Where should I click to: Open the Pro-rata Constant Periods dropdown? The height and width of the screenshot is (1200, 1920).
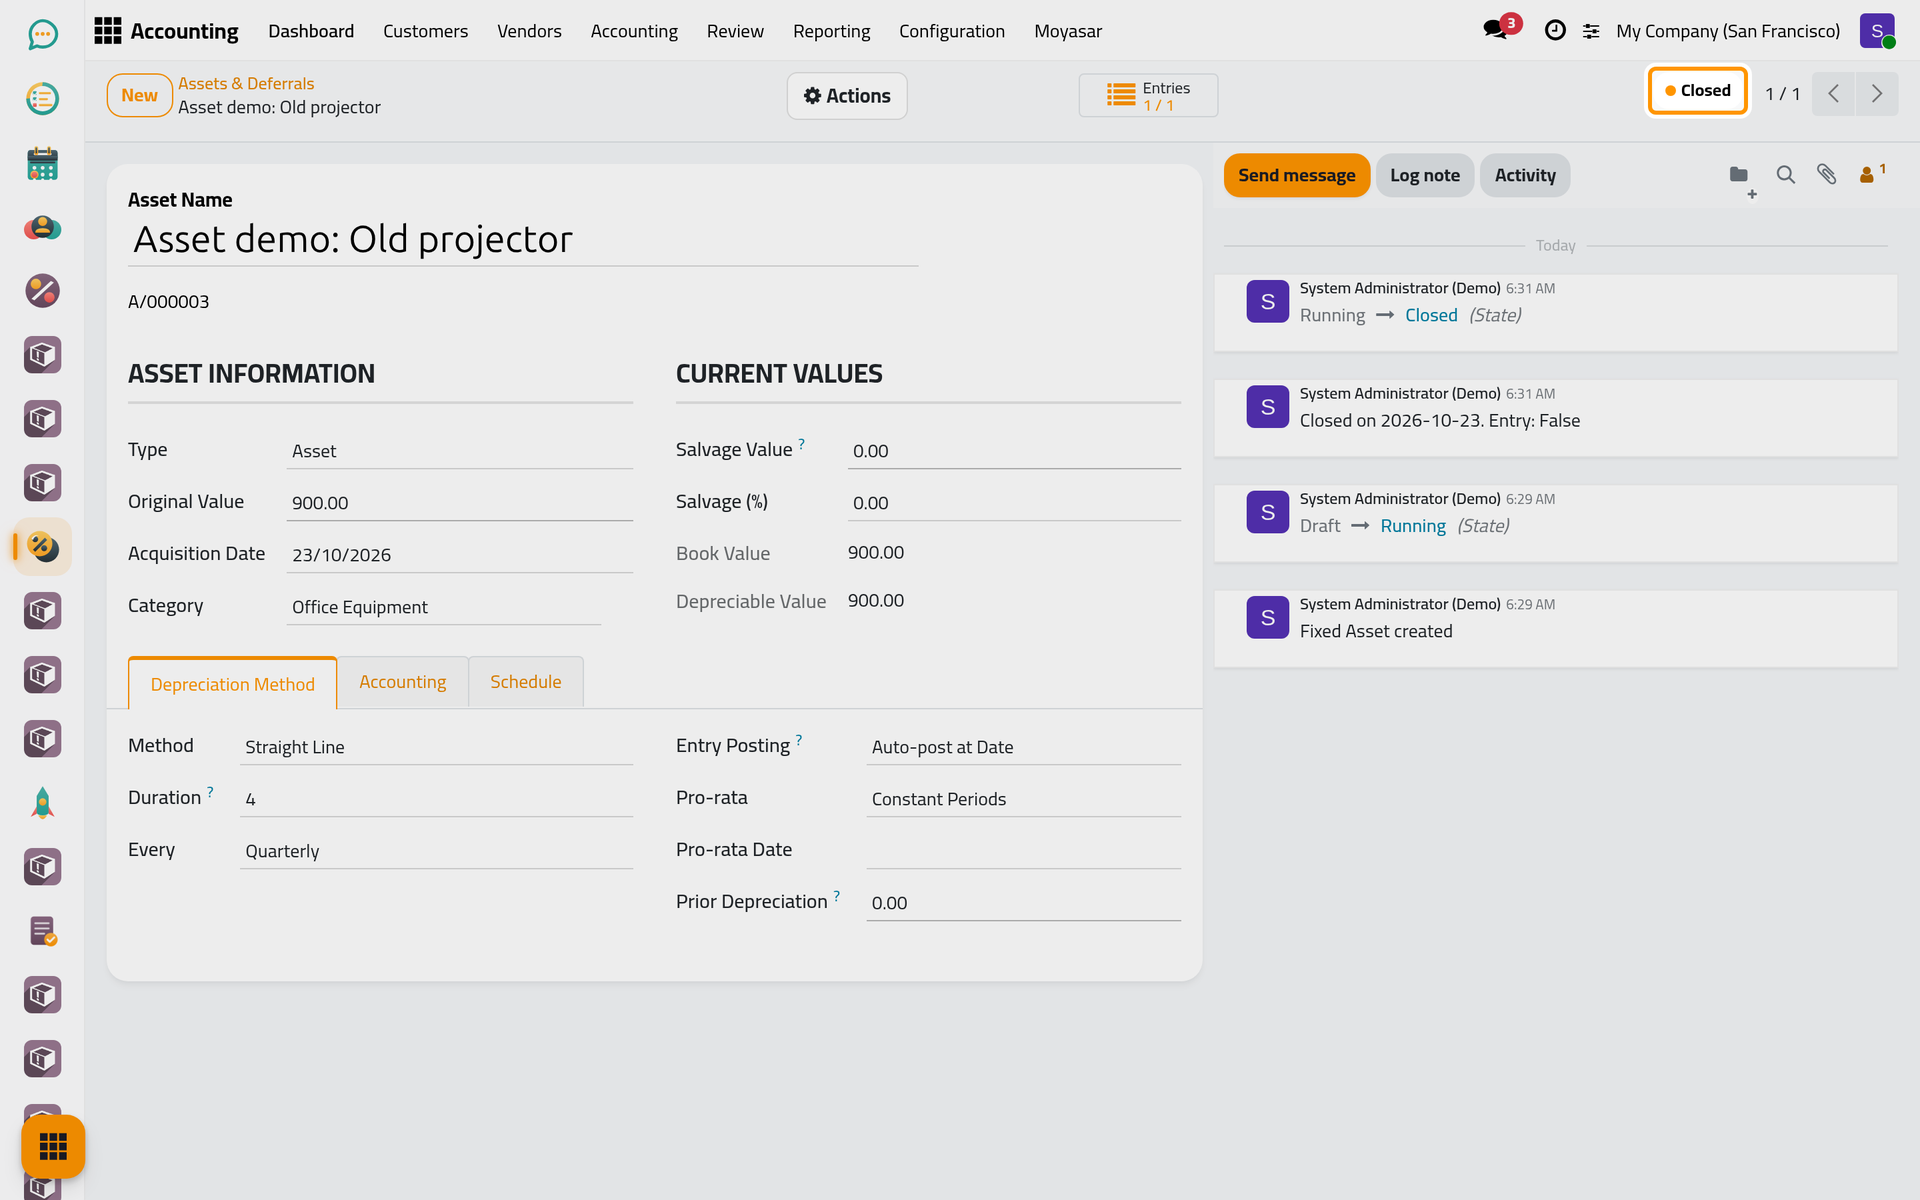point(1023,799)
